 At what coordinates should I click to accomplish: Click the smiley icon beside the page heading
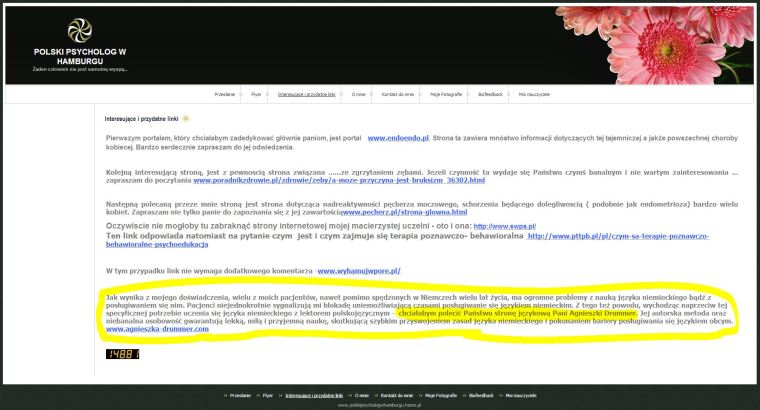(x=184, y=119)
